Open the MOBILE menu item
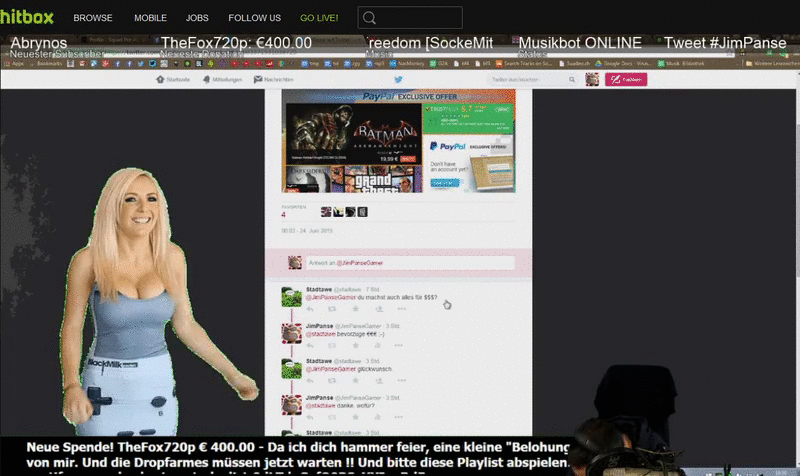 click(151, 18)
